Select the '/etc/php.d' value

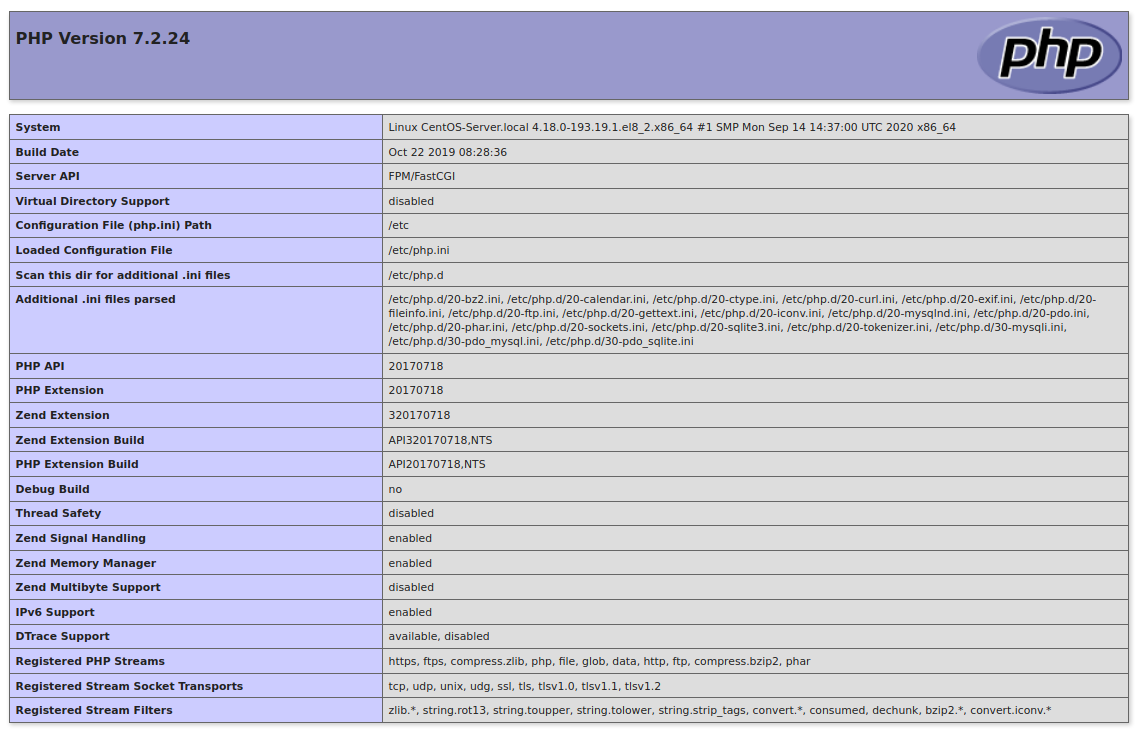pos(416,275)
